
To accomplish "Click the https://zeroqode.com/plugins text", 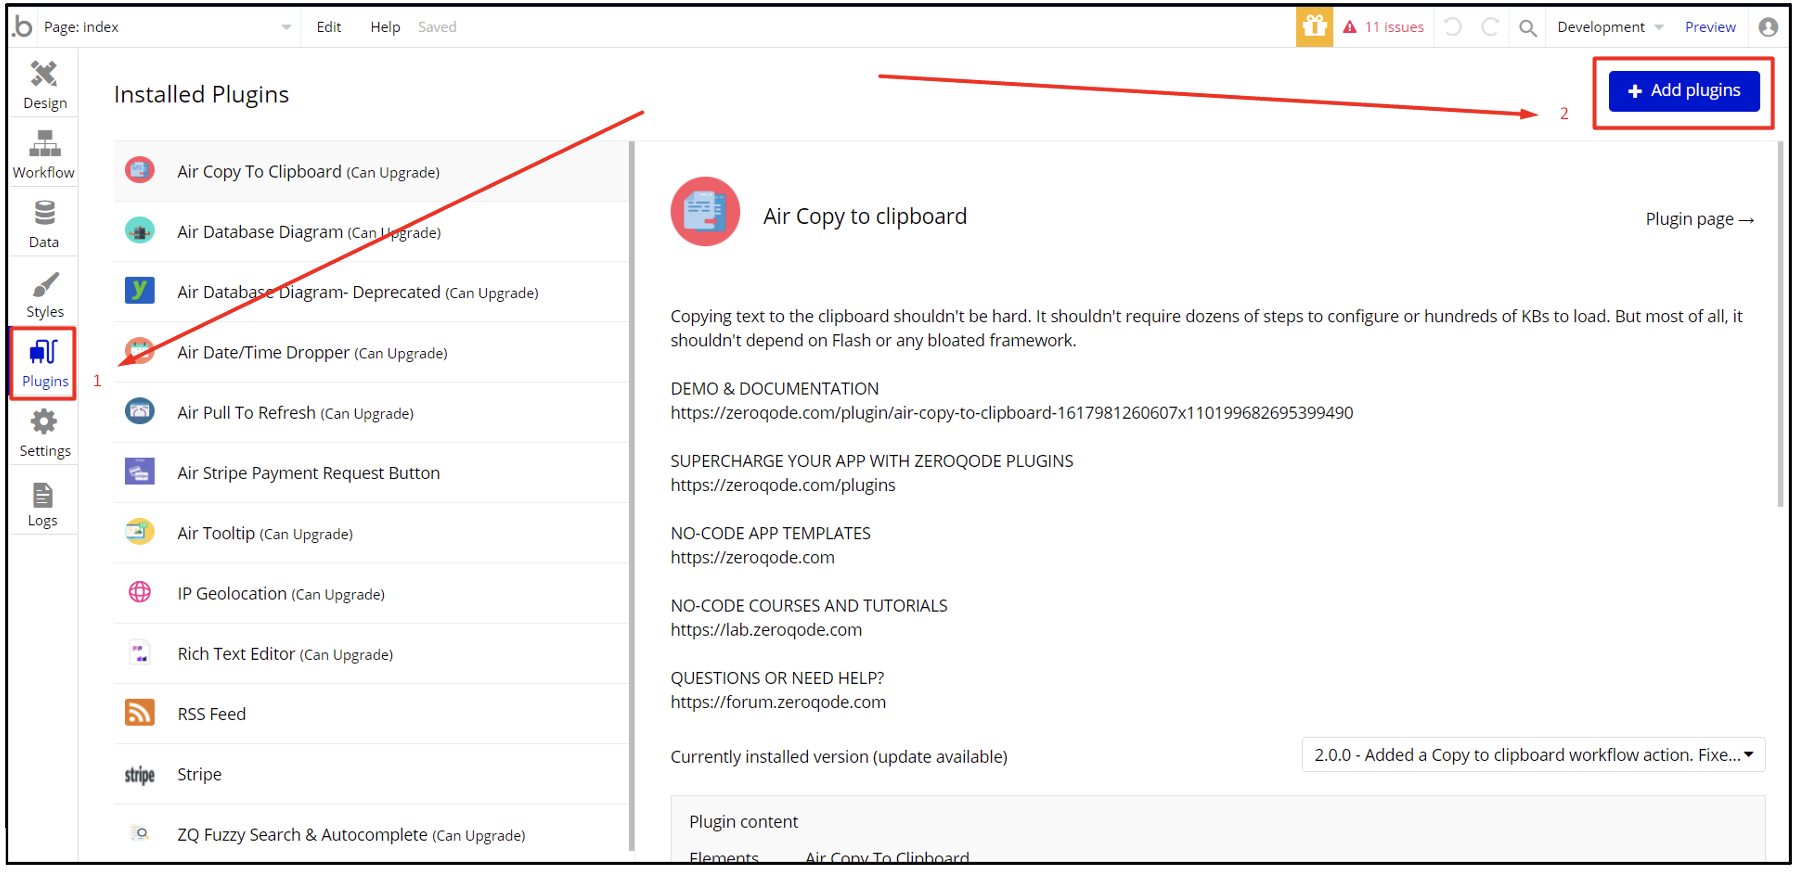I will (x=783, y=485).
